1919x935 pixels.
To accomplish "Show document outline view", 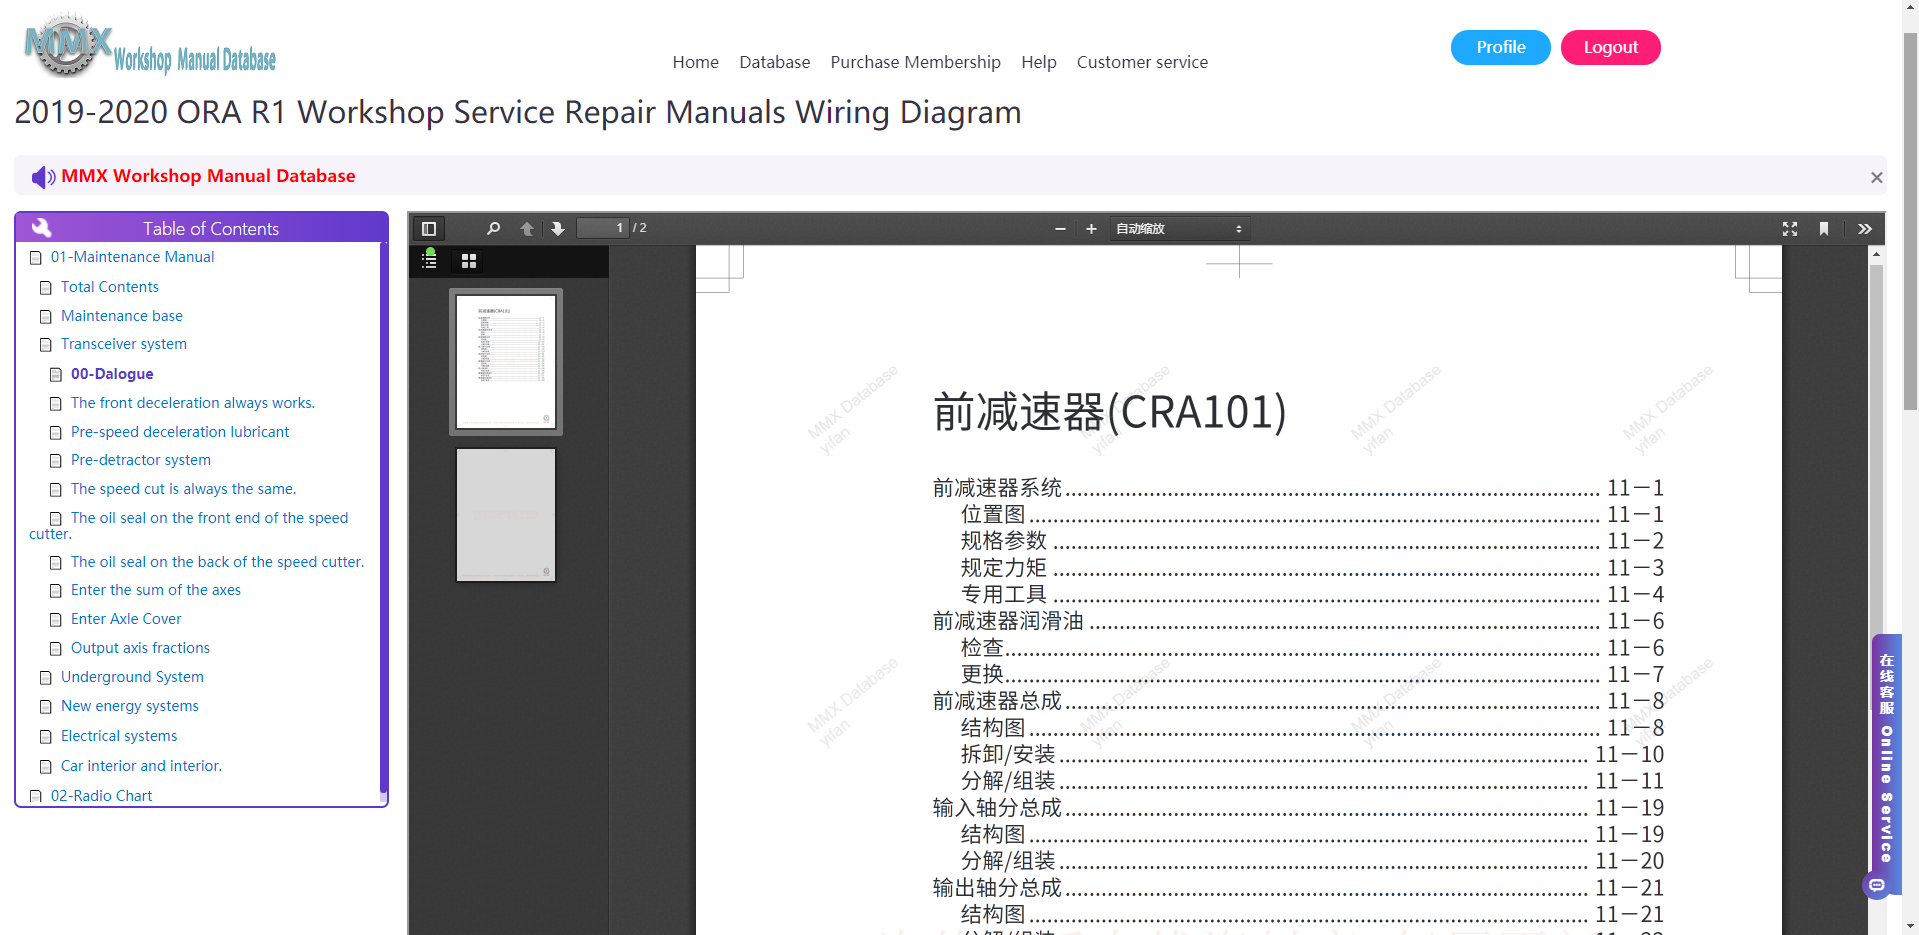I will click(x=429, y=261).
